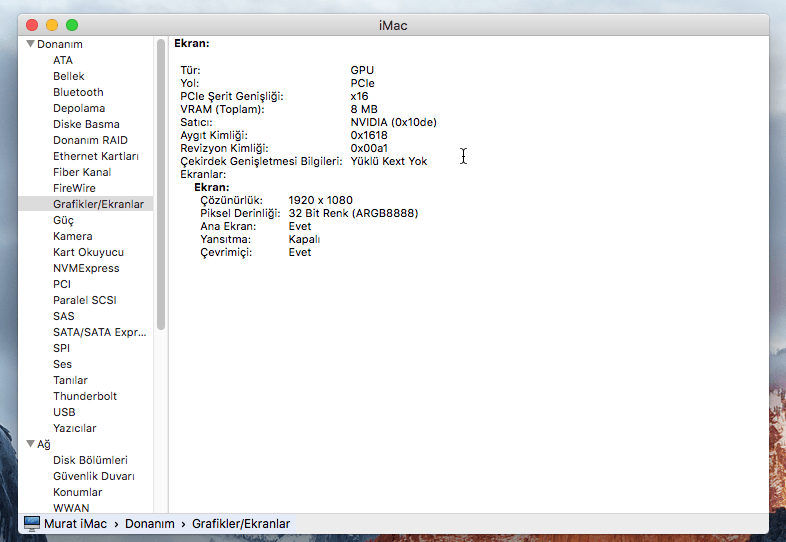
Task: Select Fiber Kanal in sidebar
Action: pos(82,172)
